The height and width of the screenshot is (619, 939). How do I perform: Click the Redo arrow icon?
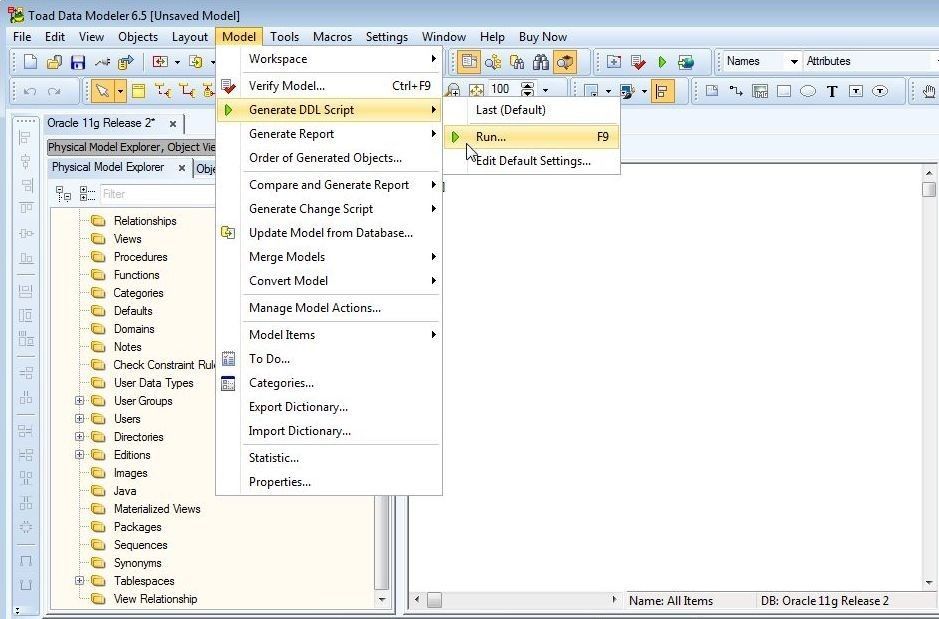click(x=54, y=91)
